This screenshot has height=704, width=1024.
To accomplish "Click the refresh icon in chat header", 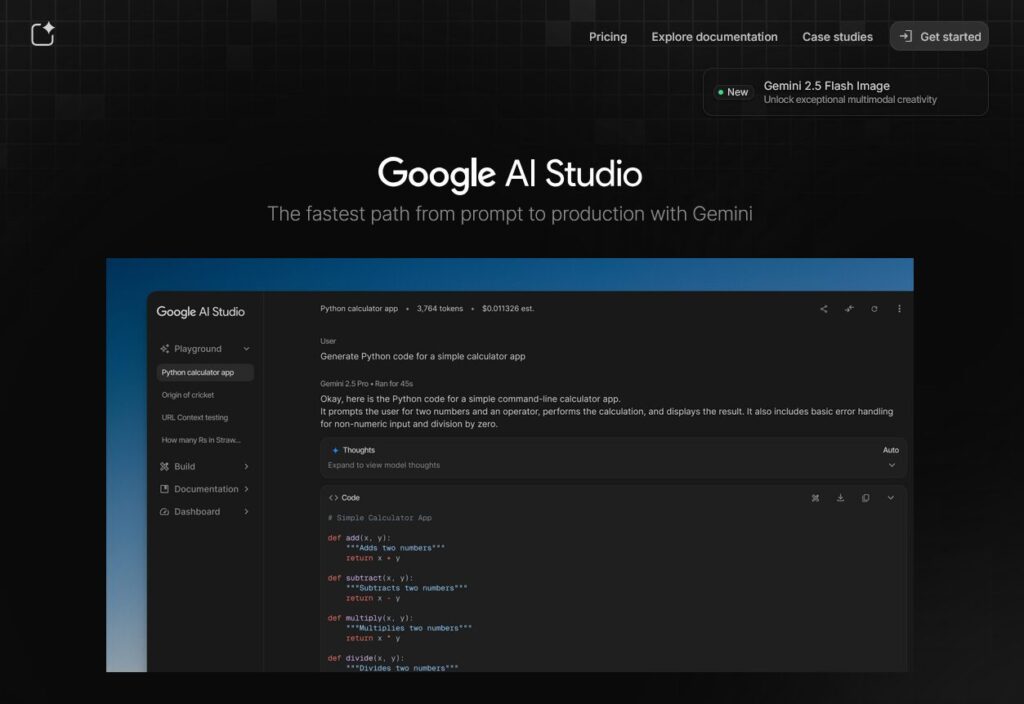I will (874, 309).
